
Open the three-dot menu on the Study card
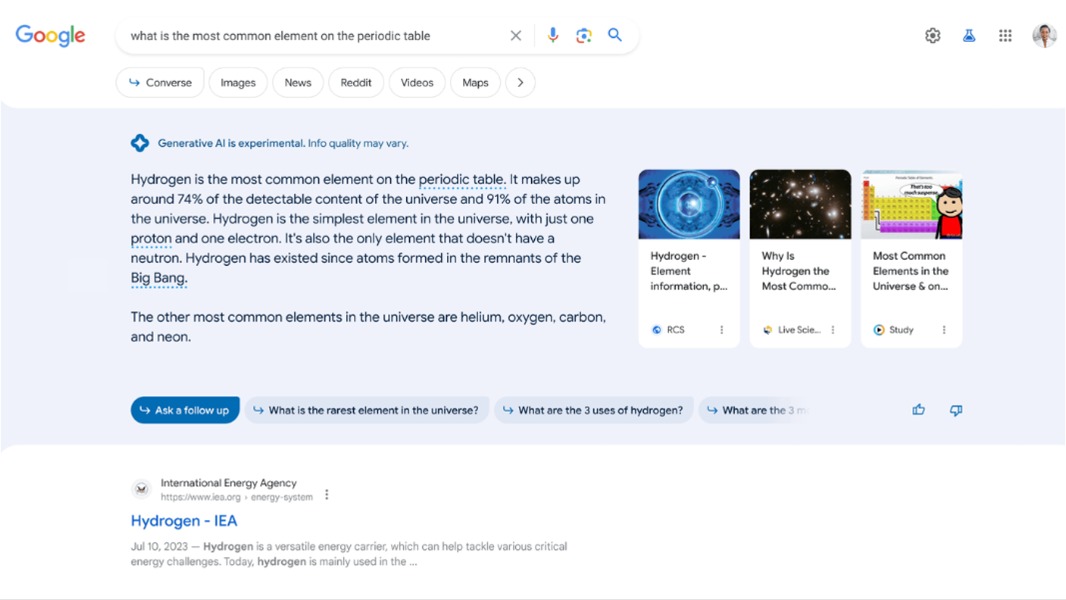click(942, 329)
